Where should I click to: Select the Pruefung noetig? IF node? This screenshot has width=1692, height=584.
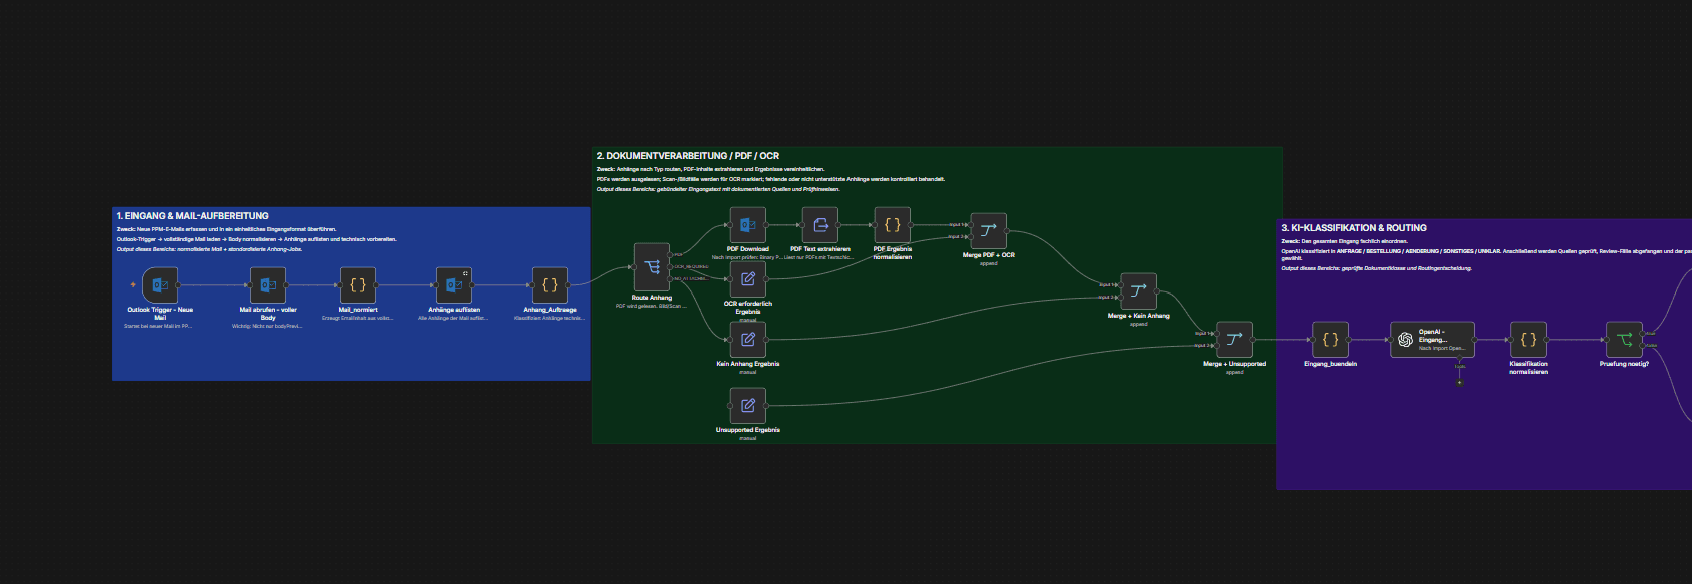point(1624,340)
